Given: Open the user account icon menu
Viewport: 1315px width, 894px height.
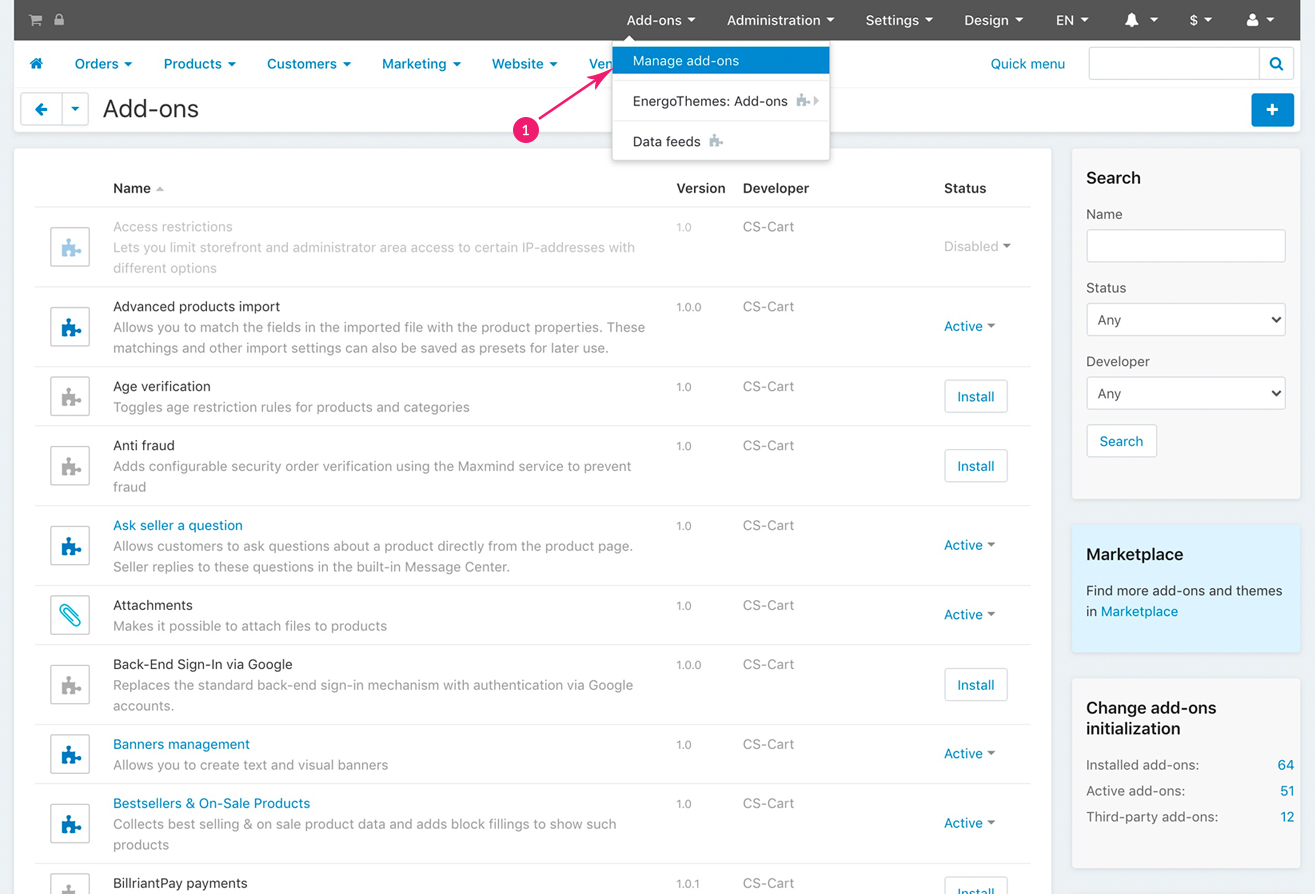Looking at the screenshot, I should (x=1260, y=20).
